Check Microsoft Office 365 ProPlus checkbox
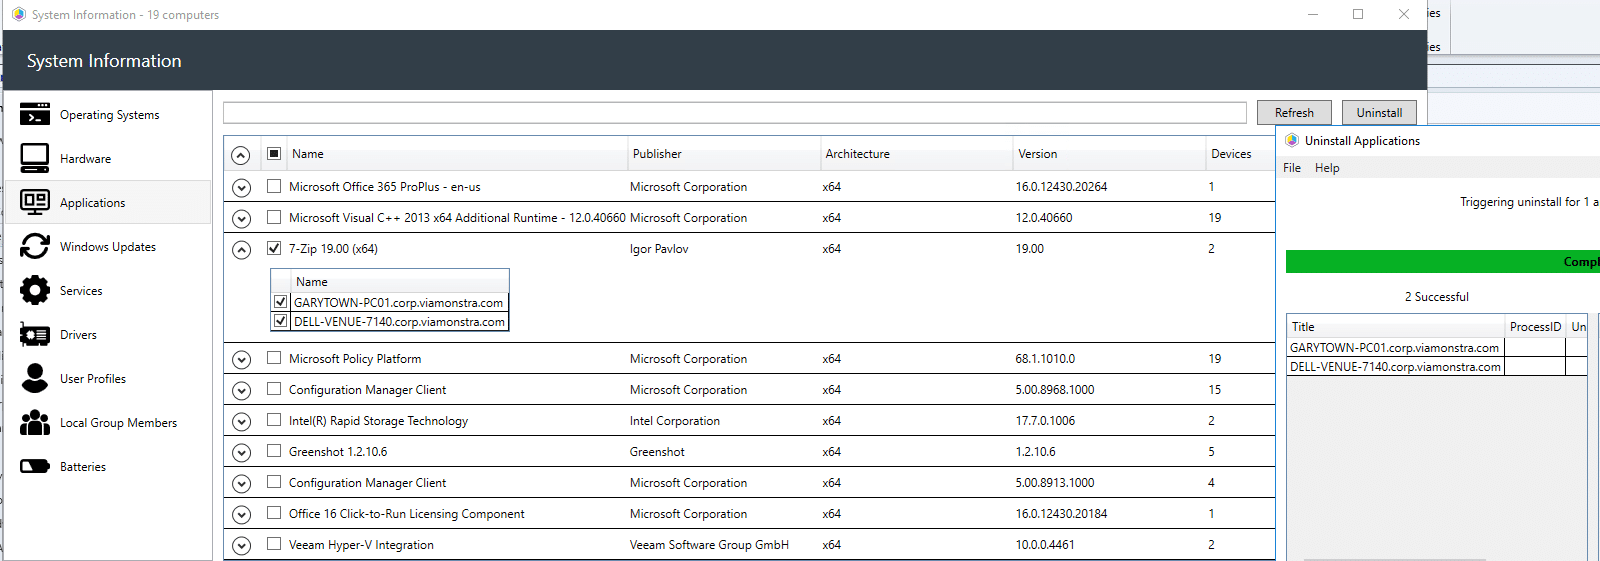The image size is (1600, 561). [274, 186]
